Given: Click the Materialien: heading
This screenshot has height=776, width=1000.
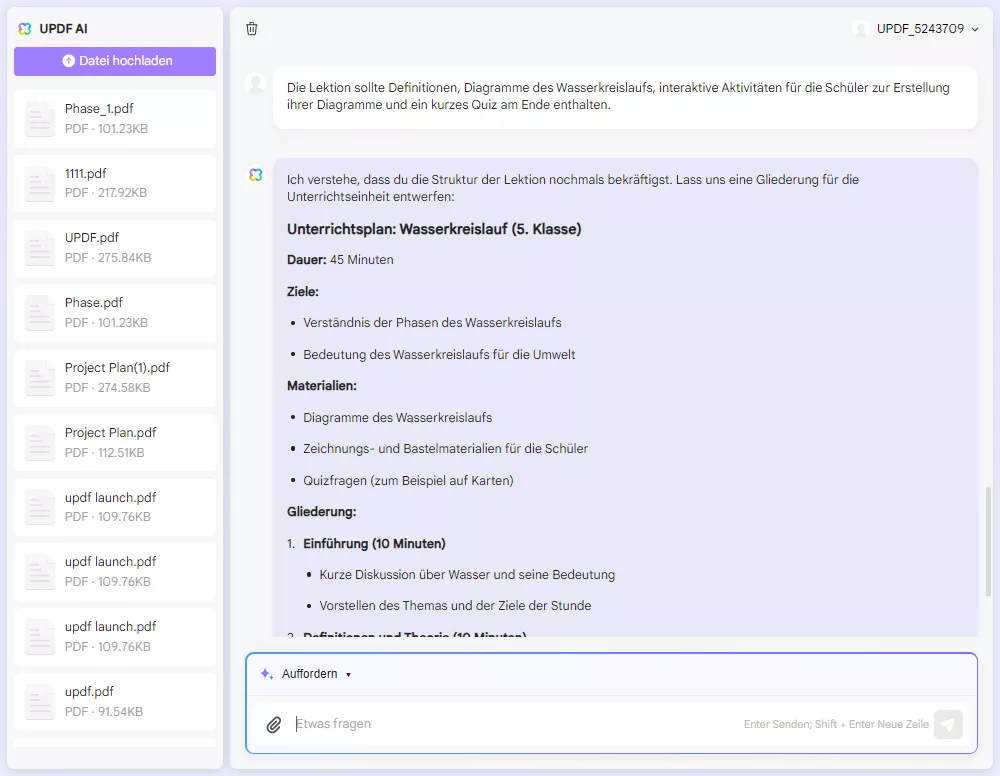Looking at the screenshot, I should click(321, 386).
